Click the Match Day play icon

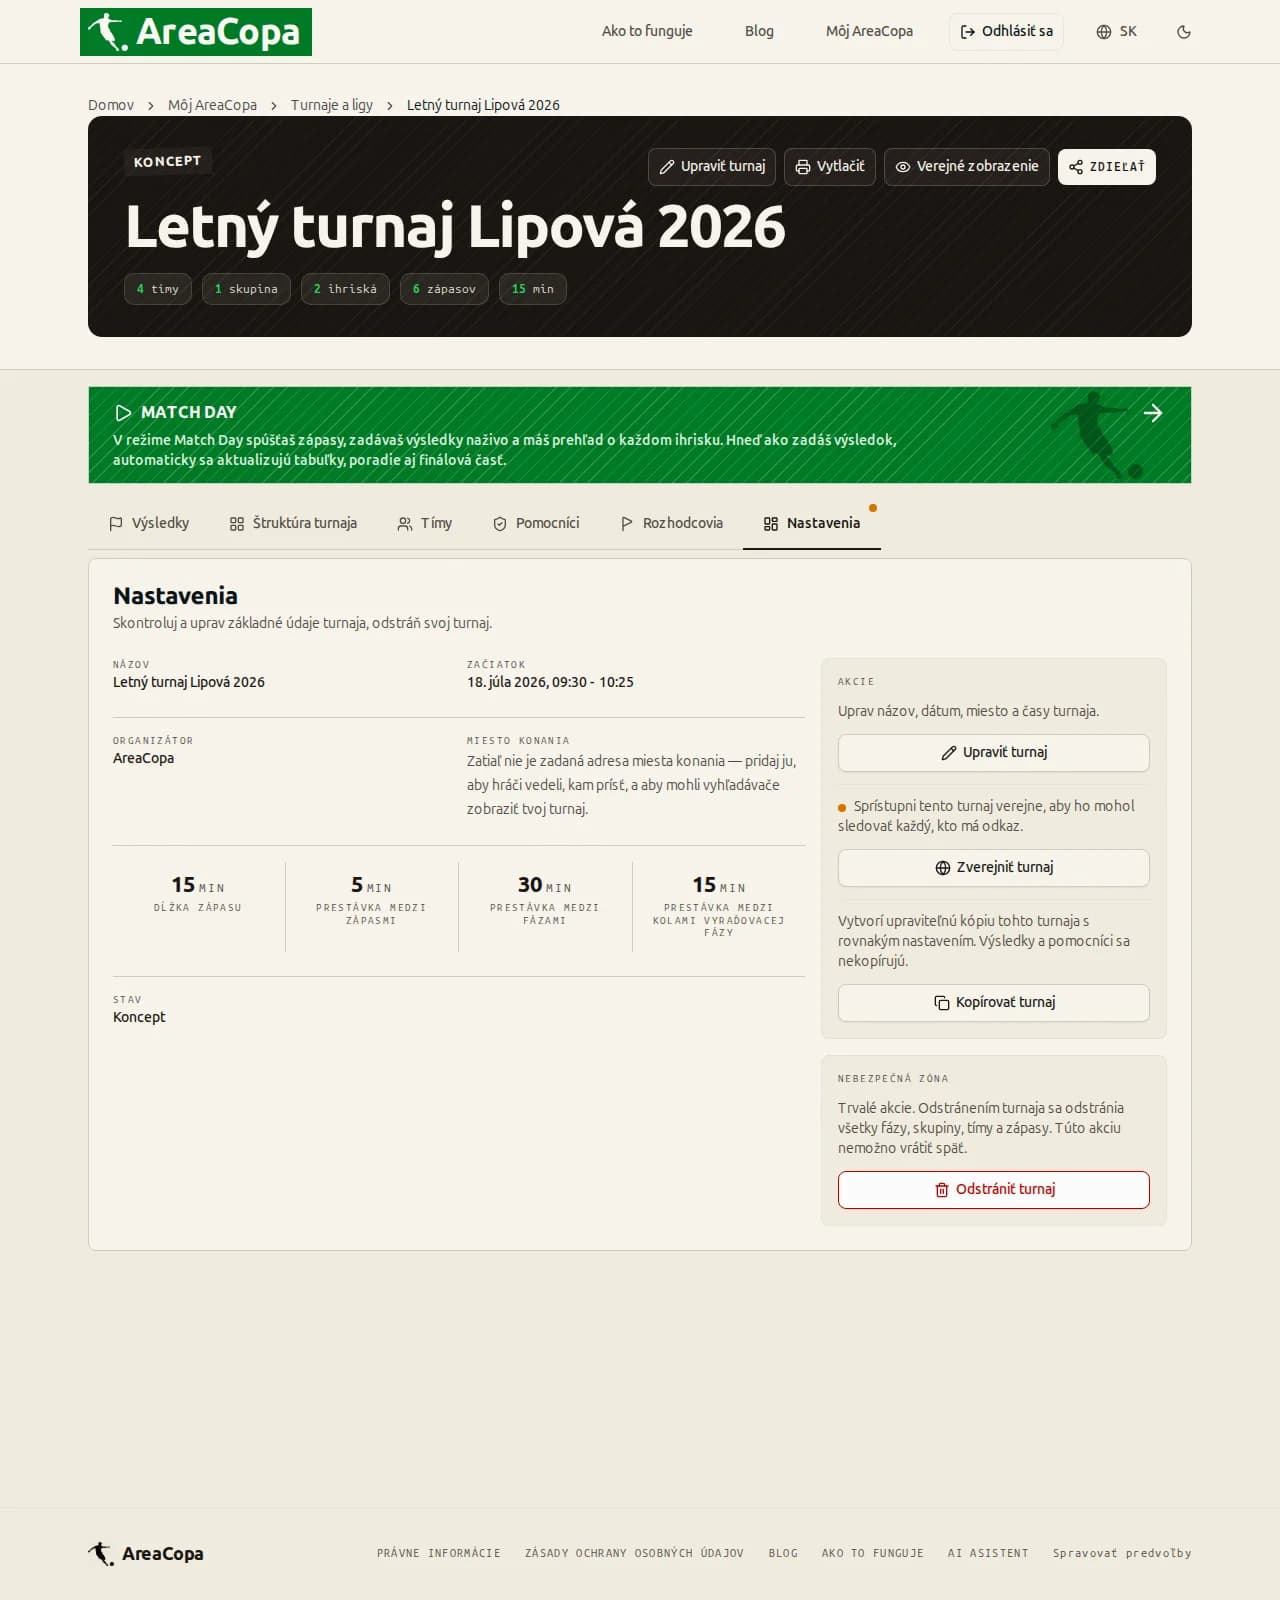[123, 413]
